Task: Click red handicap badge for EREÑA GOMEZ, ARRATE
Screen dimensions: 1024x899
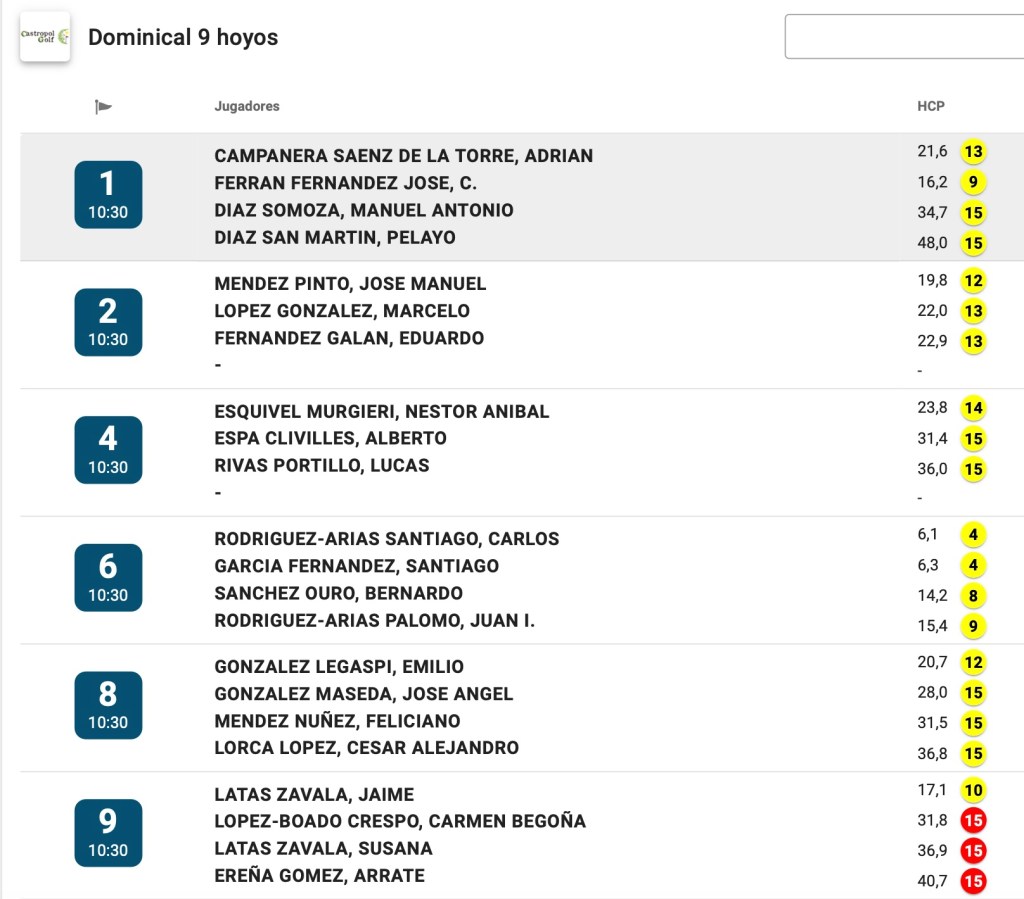Action: (x=973, y=881)
